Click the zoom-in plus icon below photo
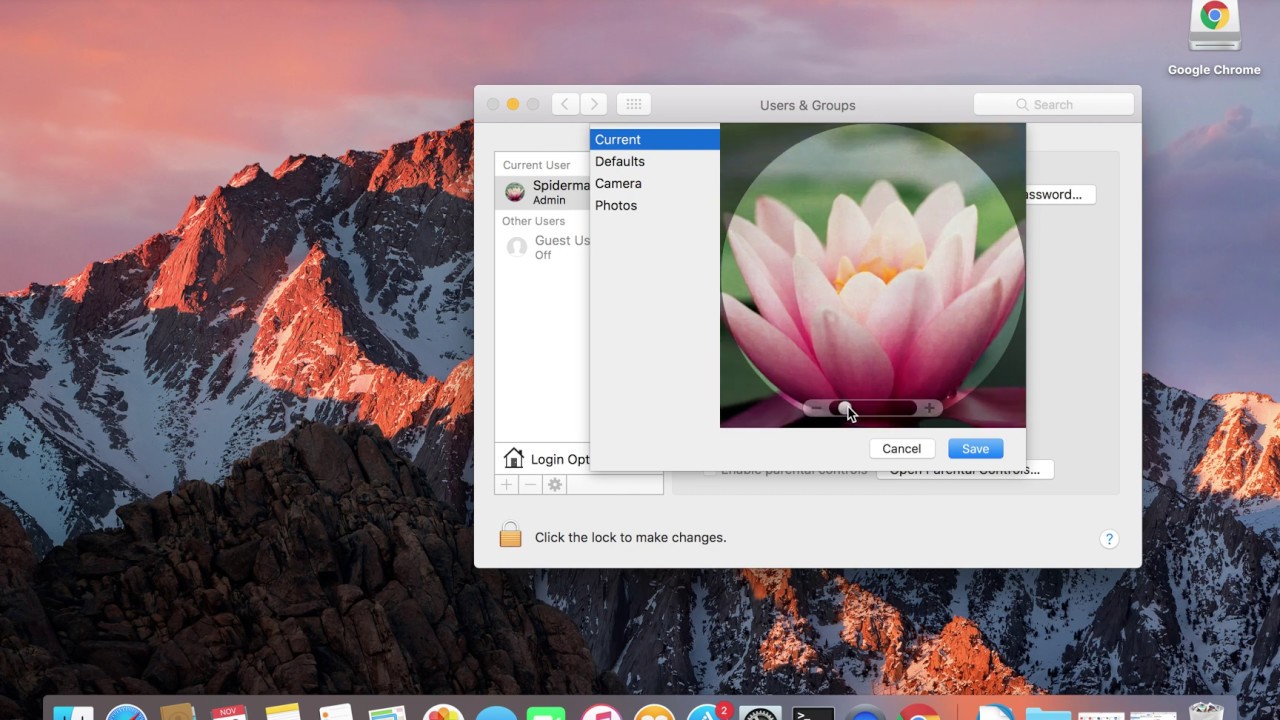This screenshot has height=720, width=1280. point(929,408)
